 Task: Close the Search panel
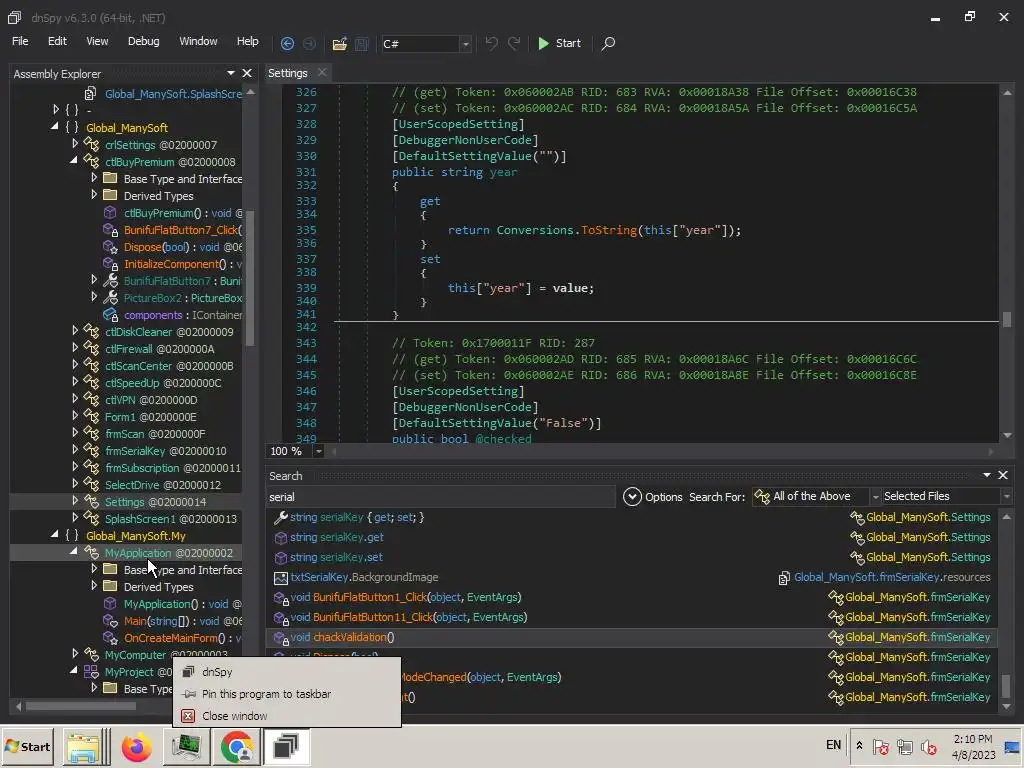click(1003, 475)
